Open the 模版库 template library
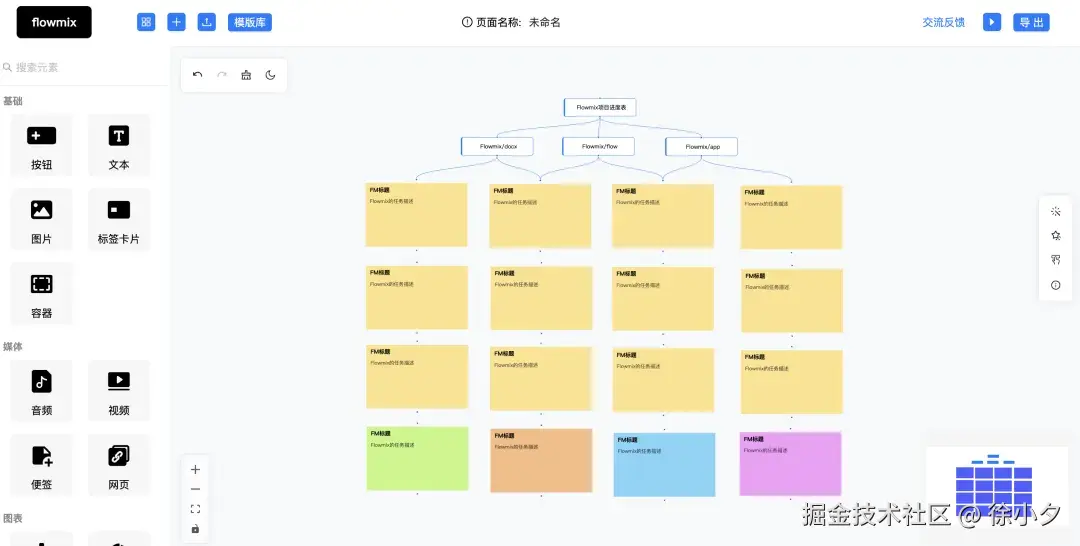Image resolution: width=1080 pixels, height=546 pixels. [250, 22]
